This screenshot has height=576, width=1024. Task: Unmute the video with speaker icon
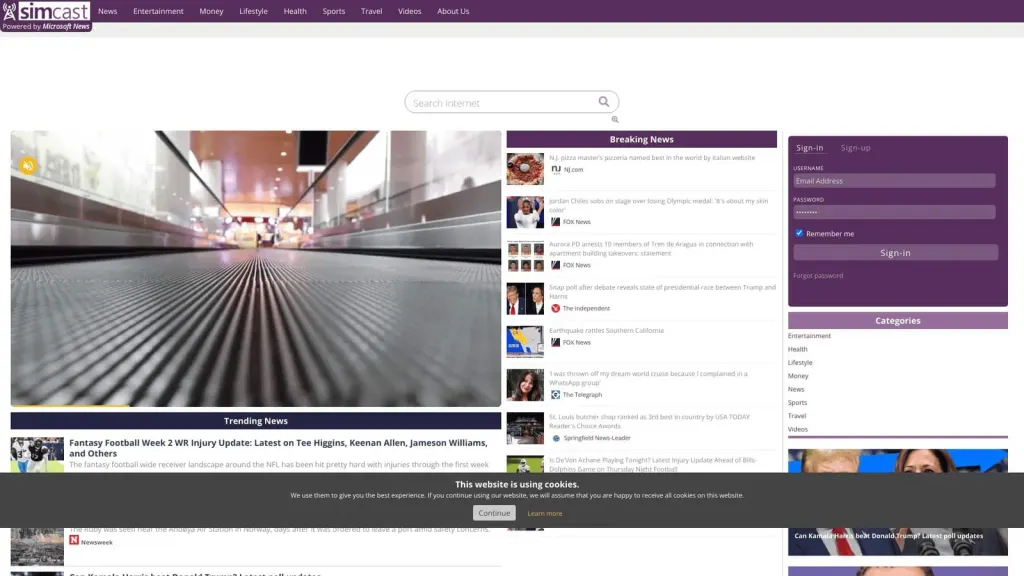(x=27, y=166)
